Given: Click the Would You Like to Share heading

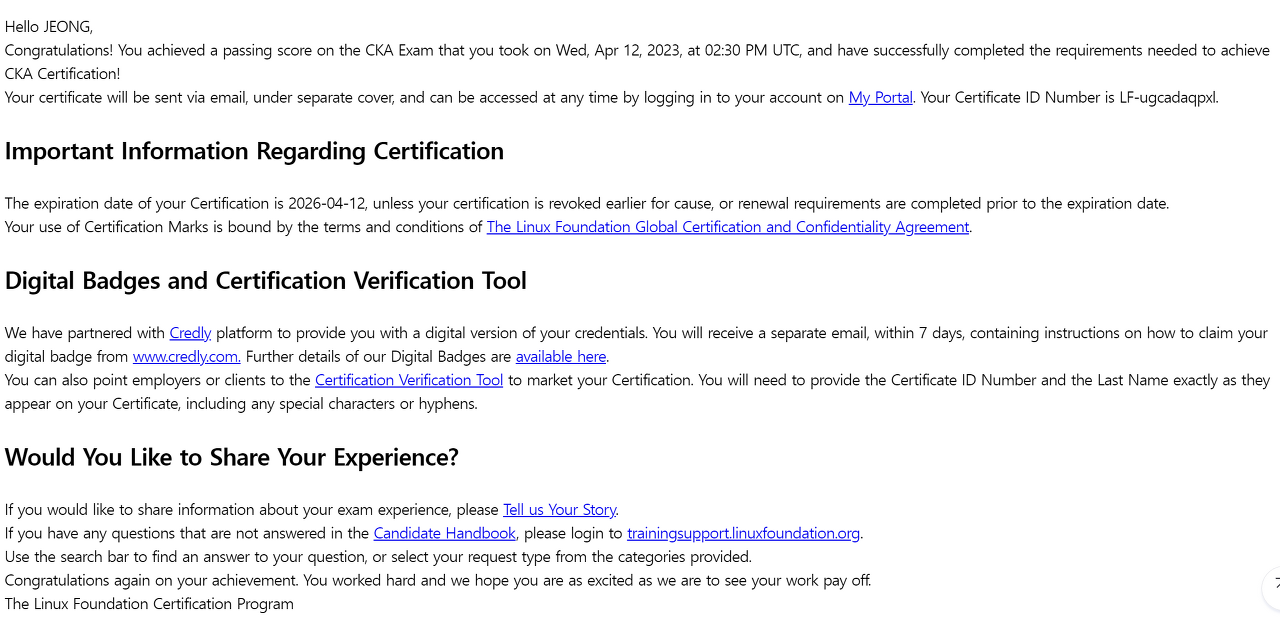Looking at the screenshot, I should click(x=232, y=457).
